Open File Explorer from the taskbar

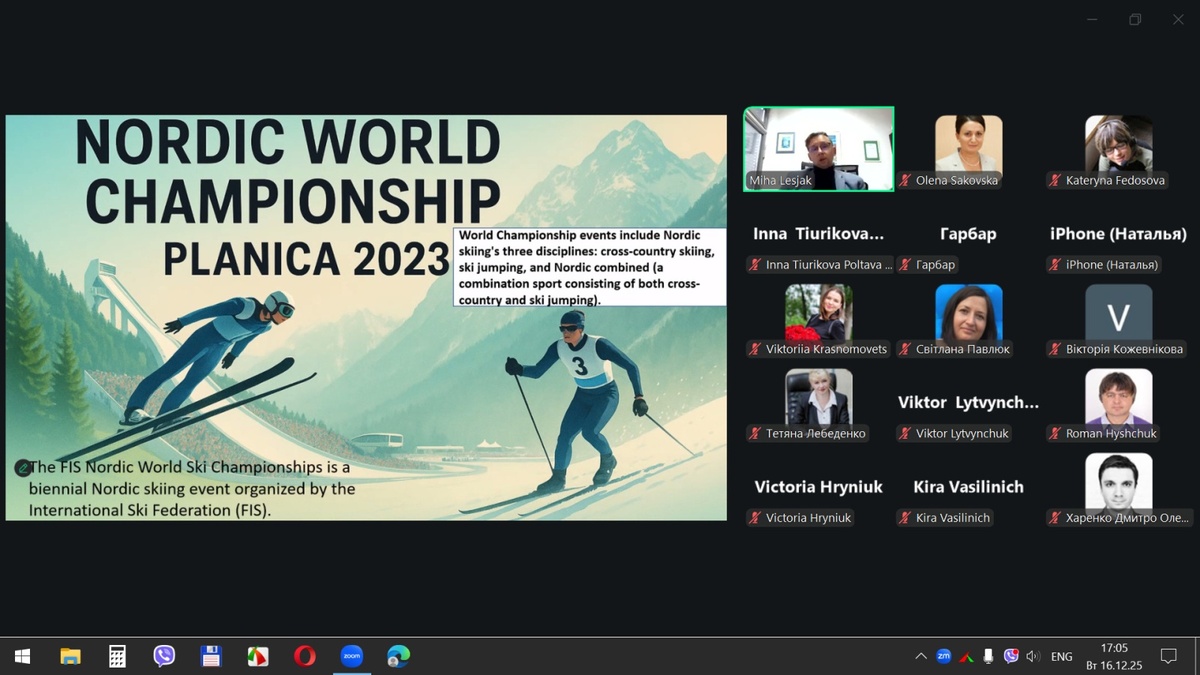(x=70, y=656)
